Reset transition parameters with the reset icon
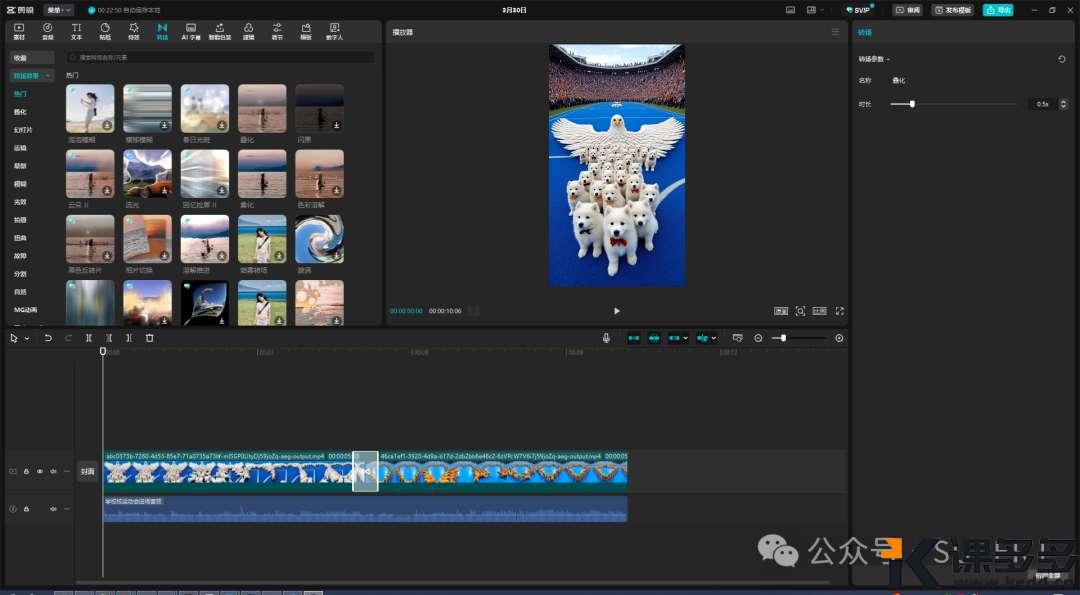The image size is (1080, 595). (1061, 60)
